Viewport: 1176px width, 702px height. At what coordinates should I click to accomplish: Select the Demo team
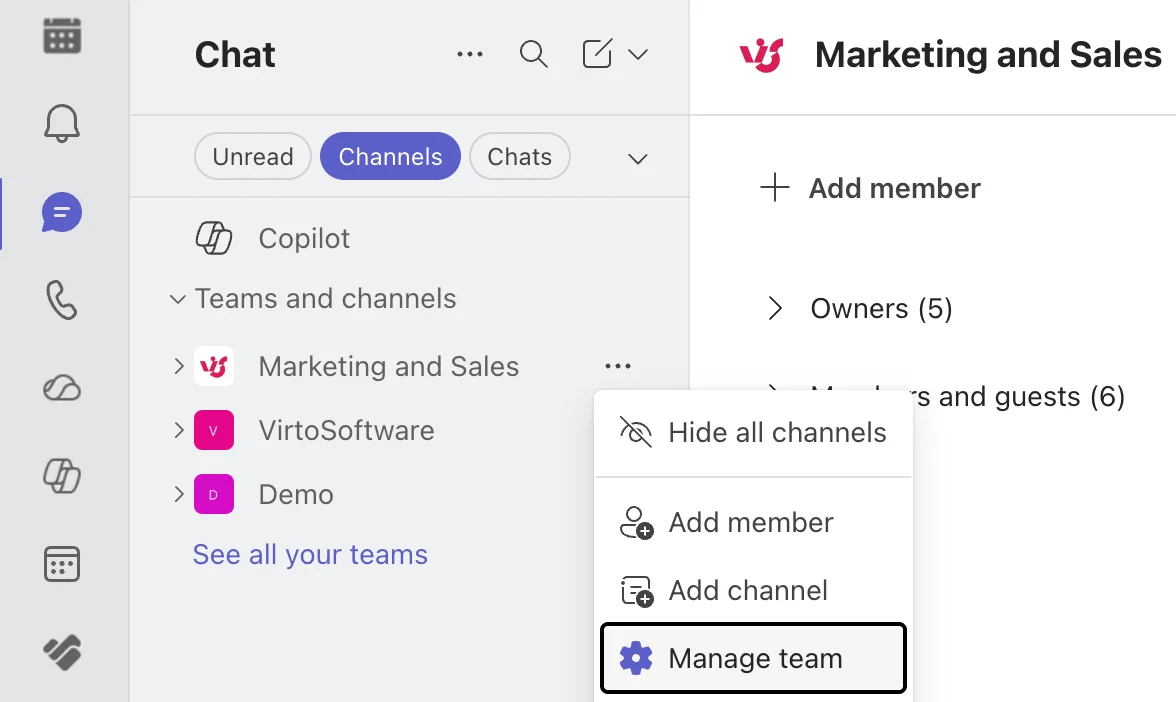[296, 495]
